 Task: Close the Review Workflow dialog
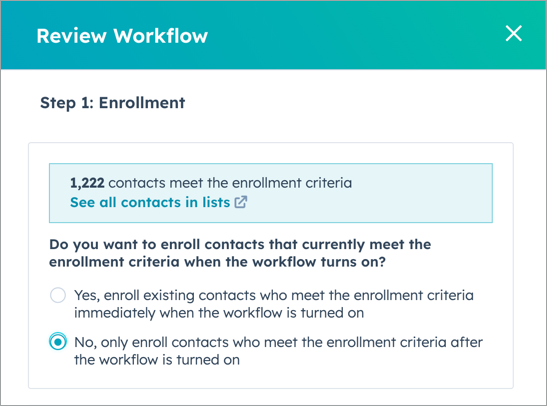pos(514,33)
